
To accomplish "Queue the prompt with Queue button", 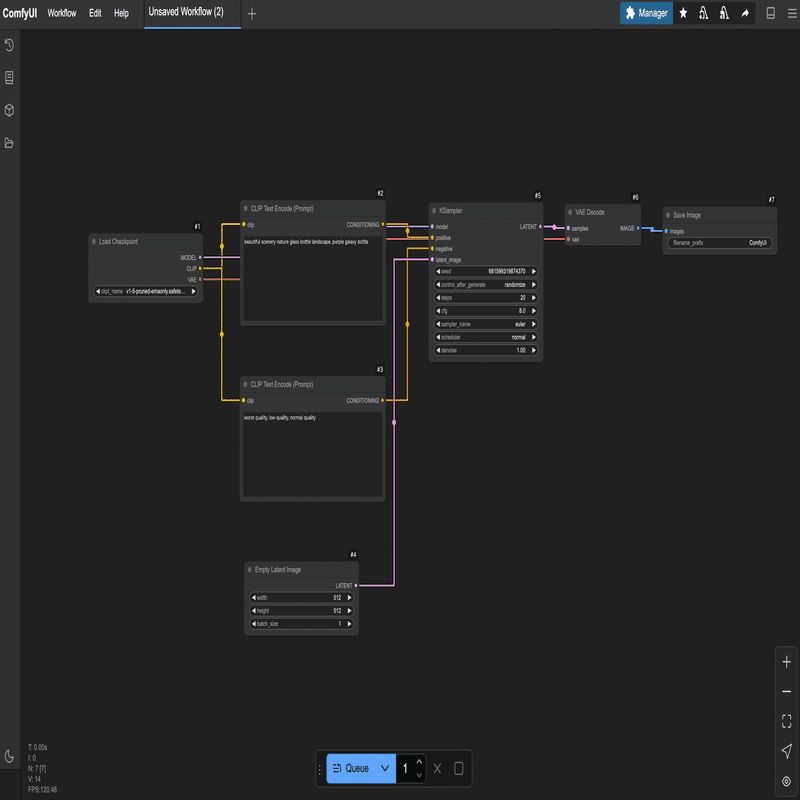I will [352, 768].
